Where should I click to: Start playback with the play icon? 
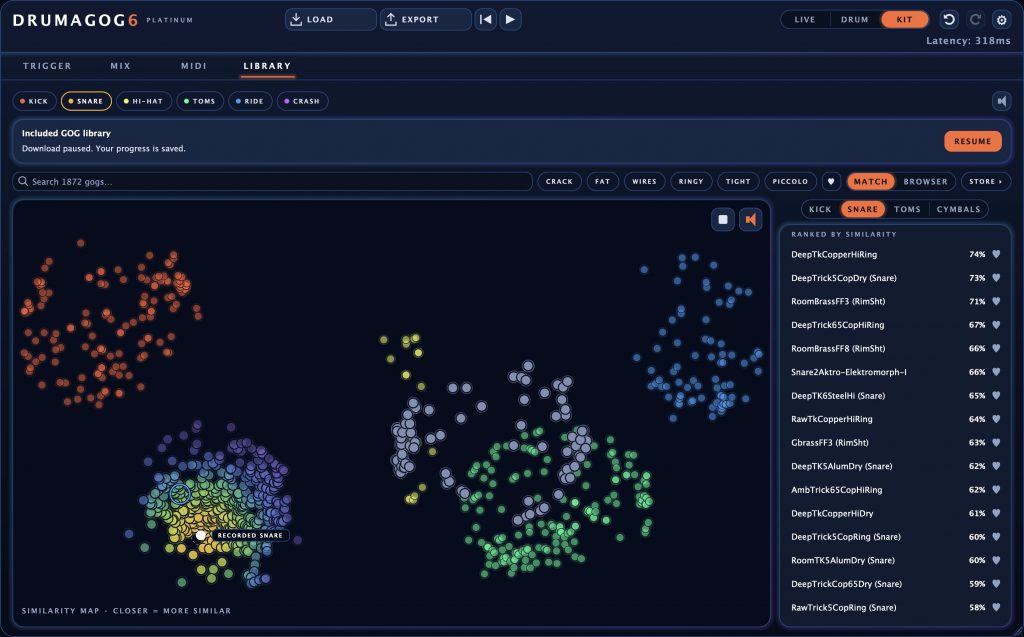510,20
